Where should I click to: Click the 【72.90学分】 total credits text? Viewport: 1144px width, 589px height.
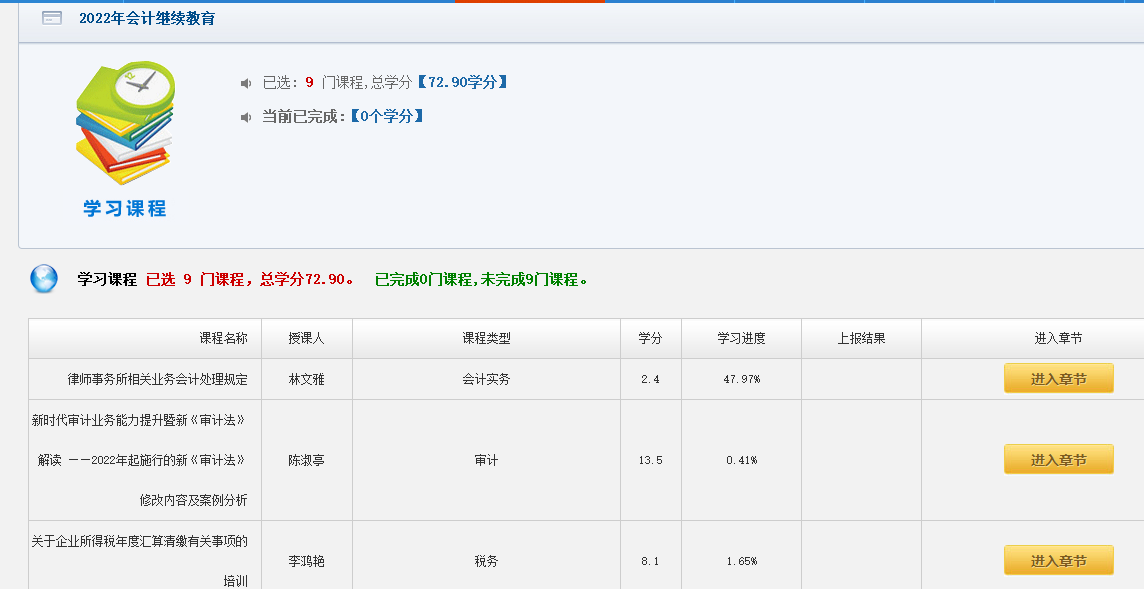[461, 82]
